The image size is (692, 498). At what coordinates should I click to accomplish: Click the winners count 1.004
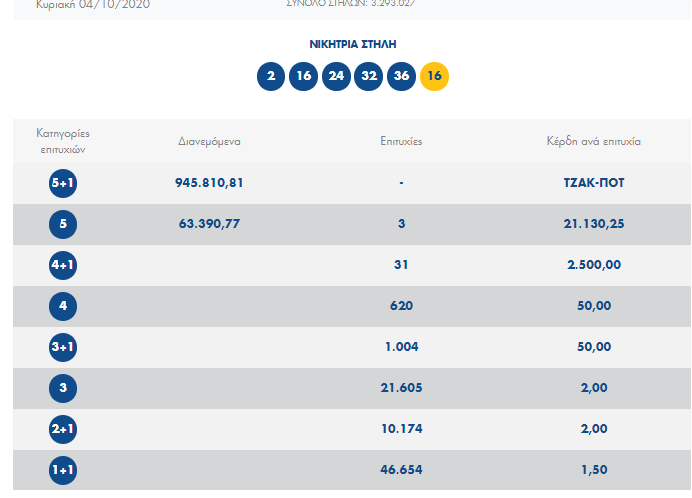point(401,347)
